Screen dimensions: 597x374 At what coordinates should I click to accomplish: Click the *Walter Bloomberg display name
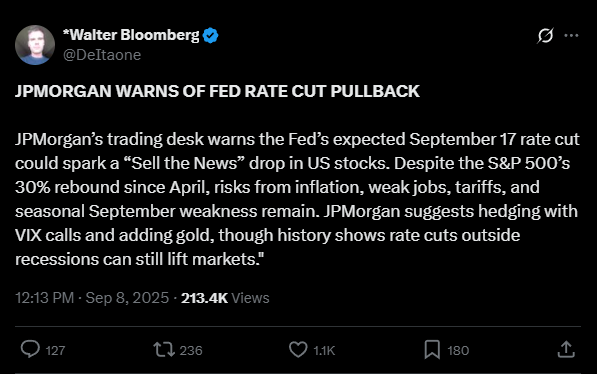point(131,35)
